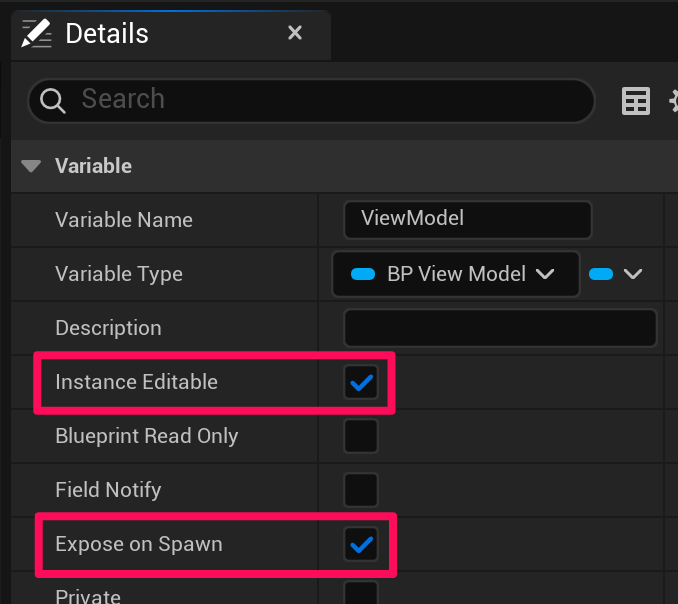Click the magnifier icon in the search bar
The image size is (678, 604).
click(x=53, y=100)
